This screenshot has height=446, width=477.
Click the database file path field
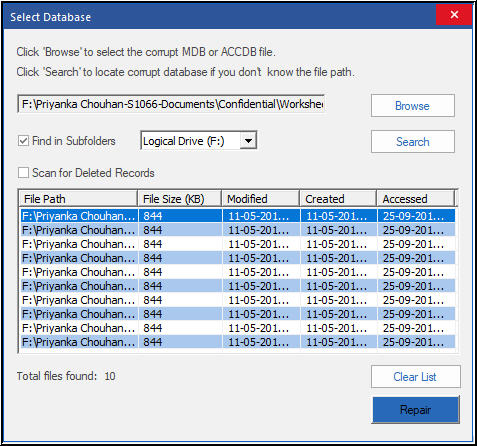click(171, 104)
